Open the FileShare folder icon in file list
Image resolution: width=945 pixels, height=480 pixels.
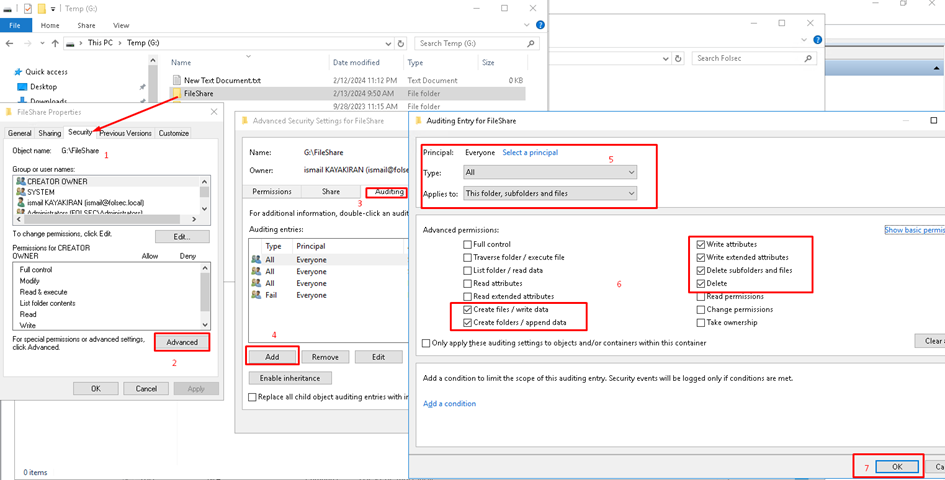click(176, 93)
